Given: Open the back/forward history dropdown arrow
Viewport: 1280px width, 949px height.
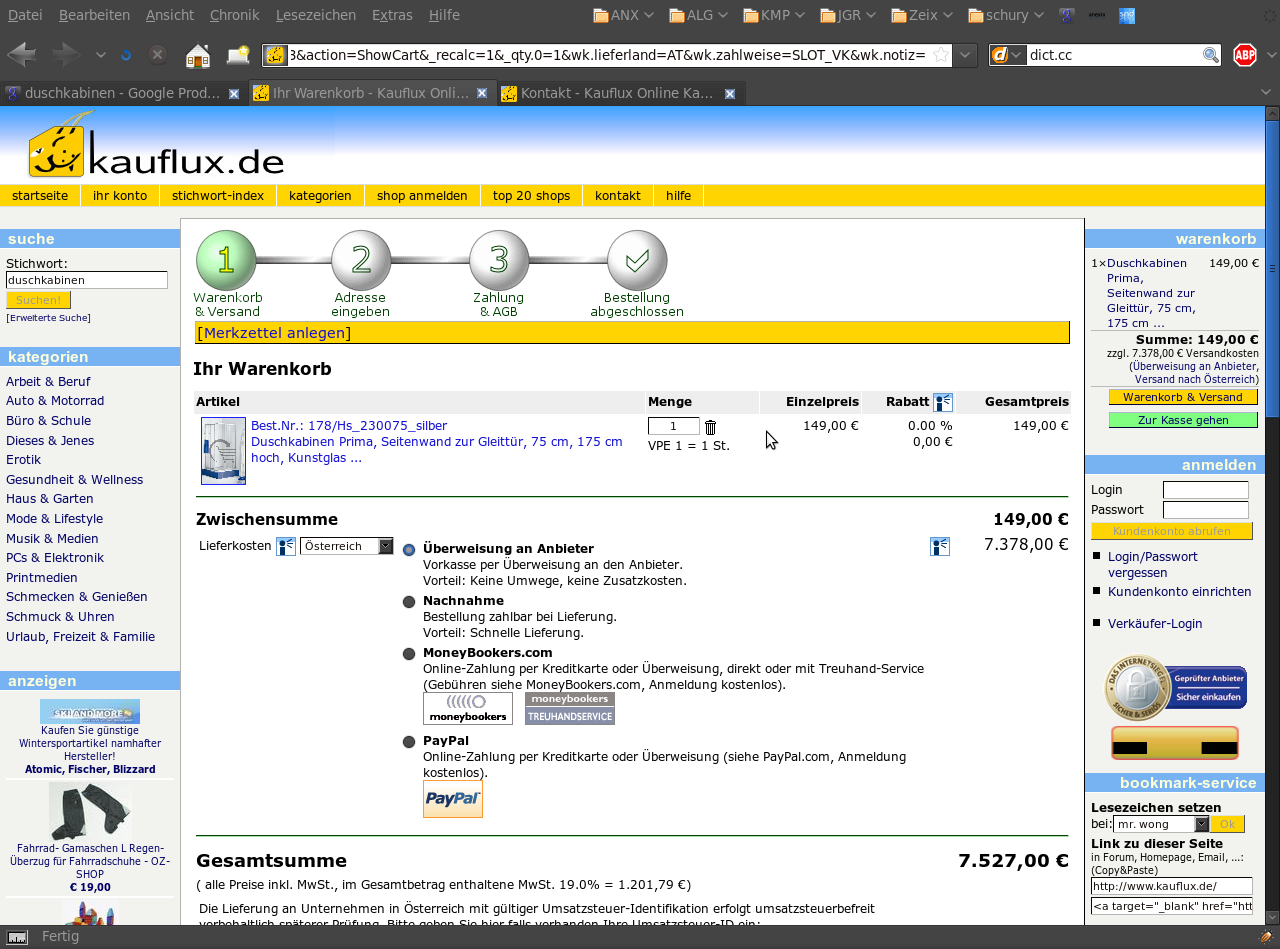Looking at the screenshot, I should (100, 55).
